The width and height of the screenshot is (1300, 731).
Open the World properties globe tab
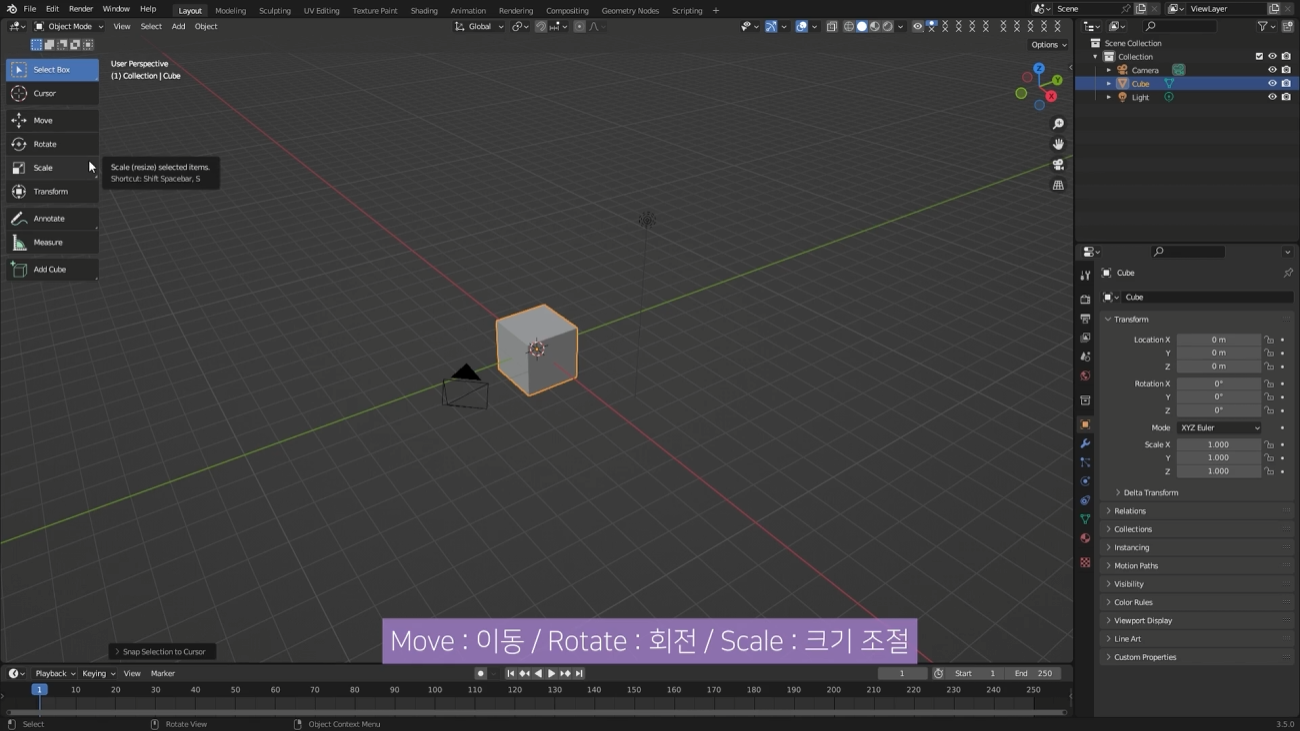click(1085, 376)
